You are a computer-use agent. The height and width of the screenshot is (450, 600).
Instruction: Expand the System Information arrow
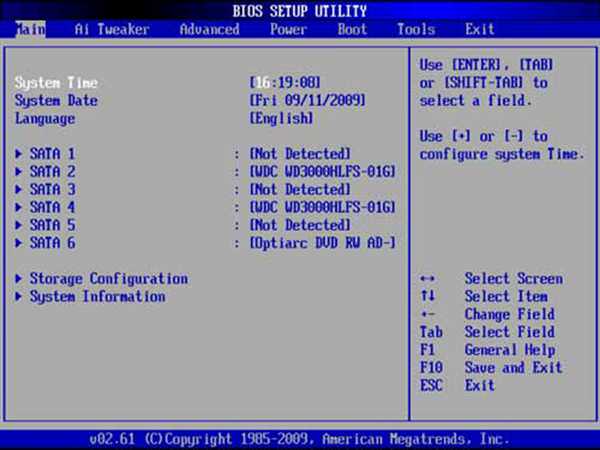[x=18, y=297]
